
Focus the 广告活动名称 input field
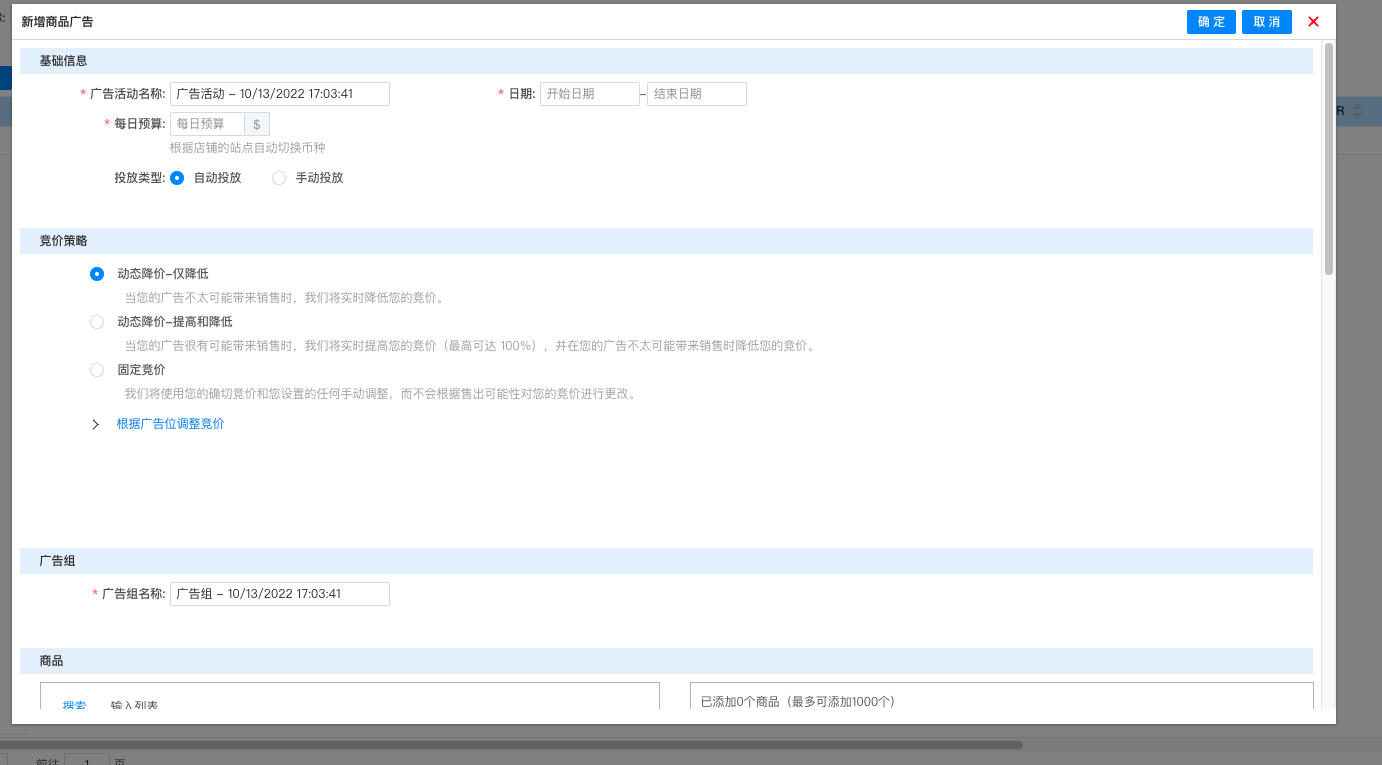pyautogui.click(x=280, y=94)
